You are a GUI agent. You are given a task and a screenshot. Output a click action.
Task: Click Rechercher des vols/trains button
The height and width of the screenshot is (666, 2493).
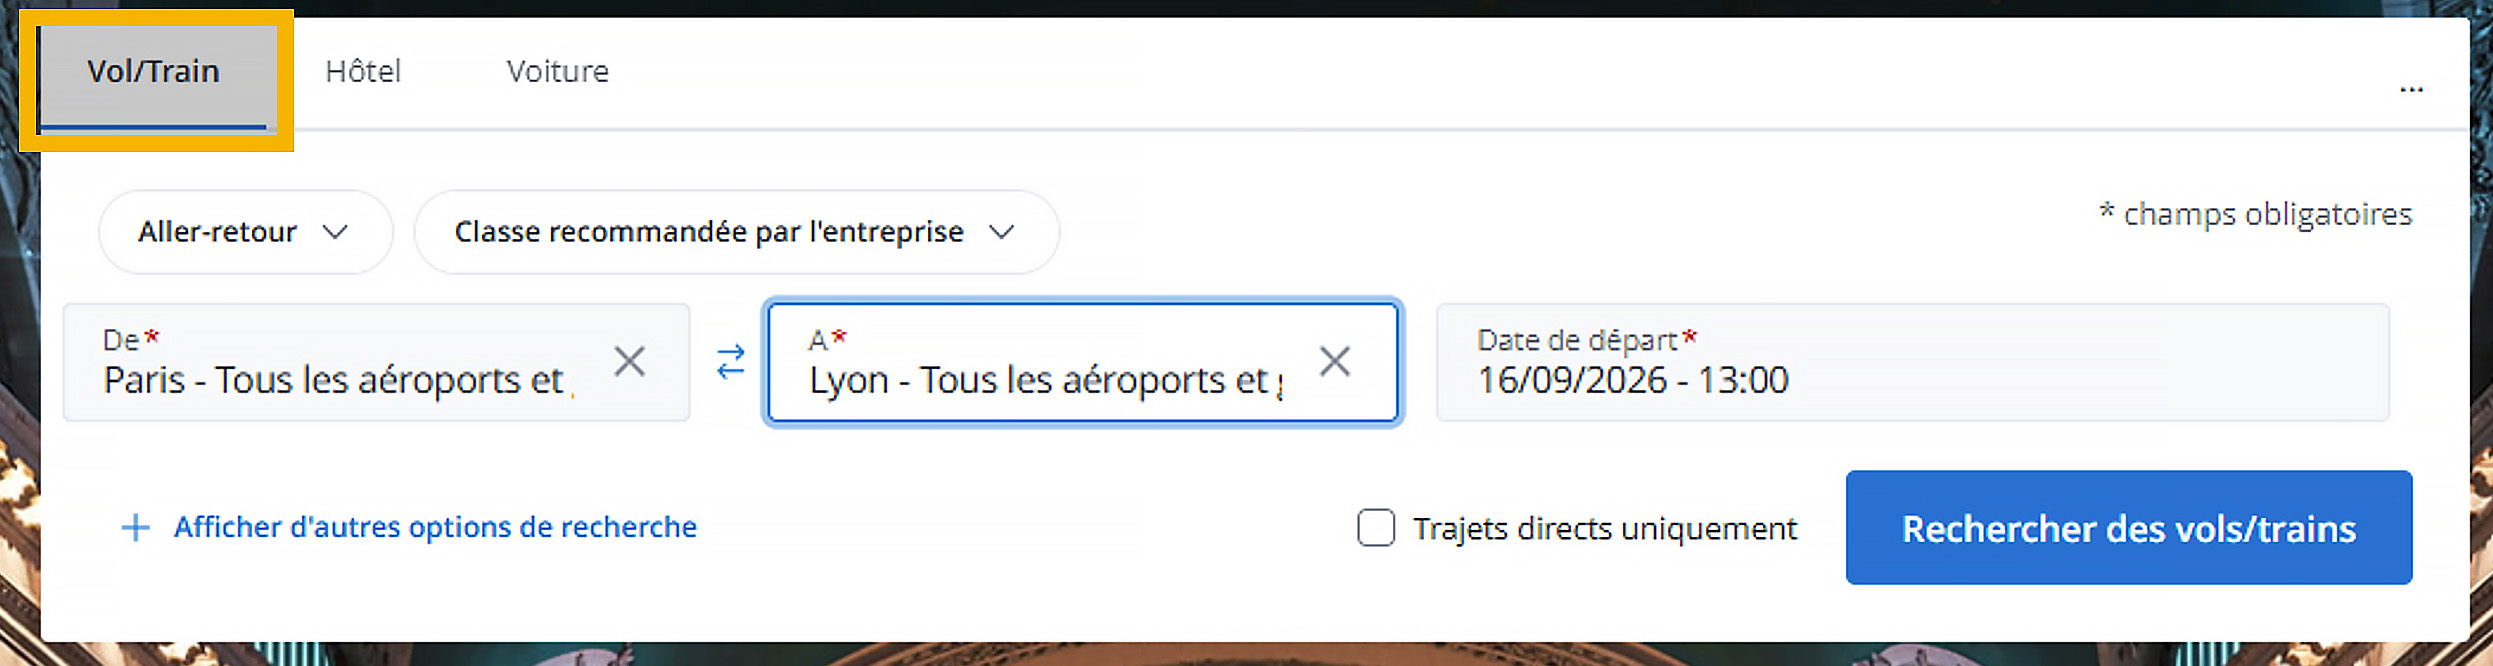coord(2128,527)
